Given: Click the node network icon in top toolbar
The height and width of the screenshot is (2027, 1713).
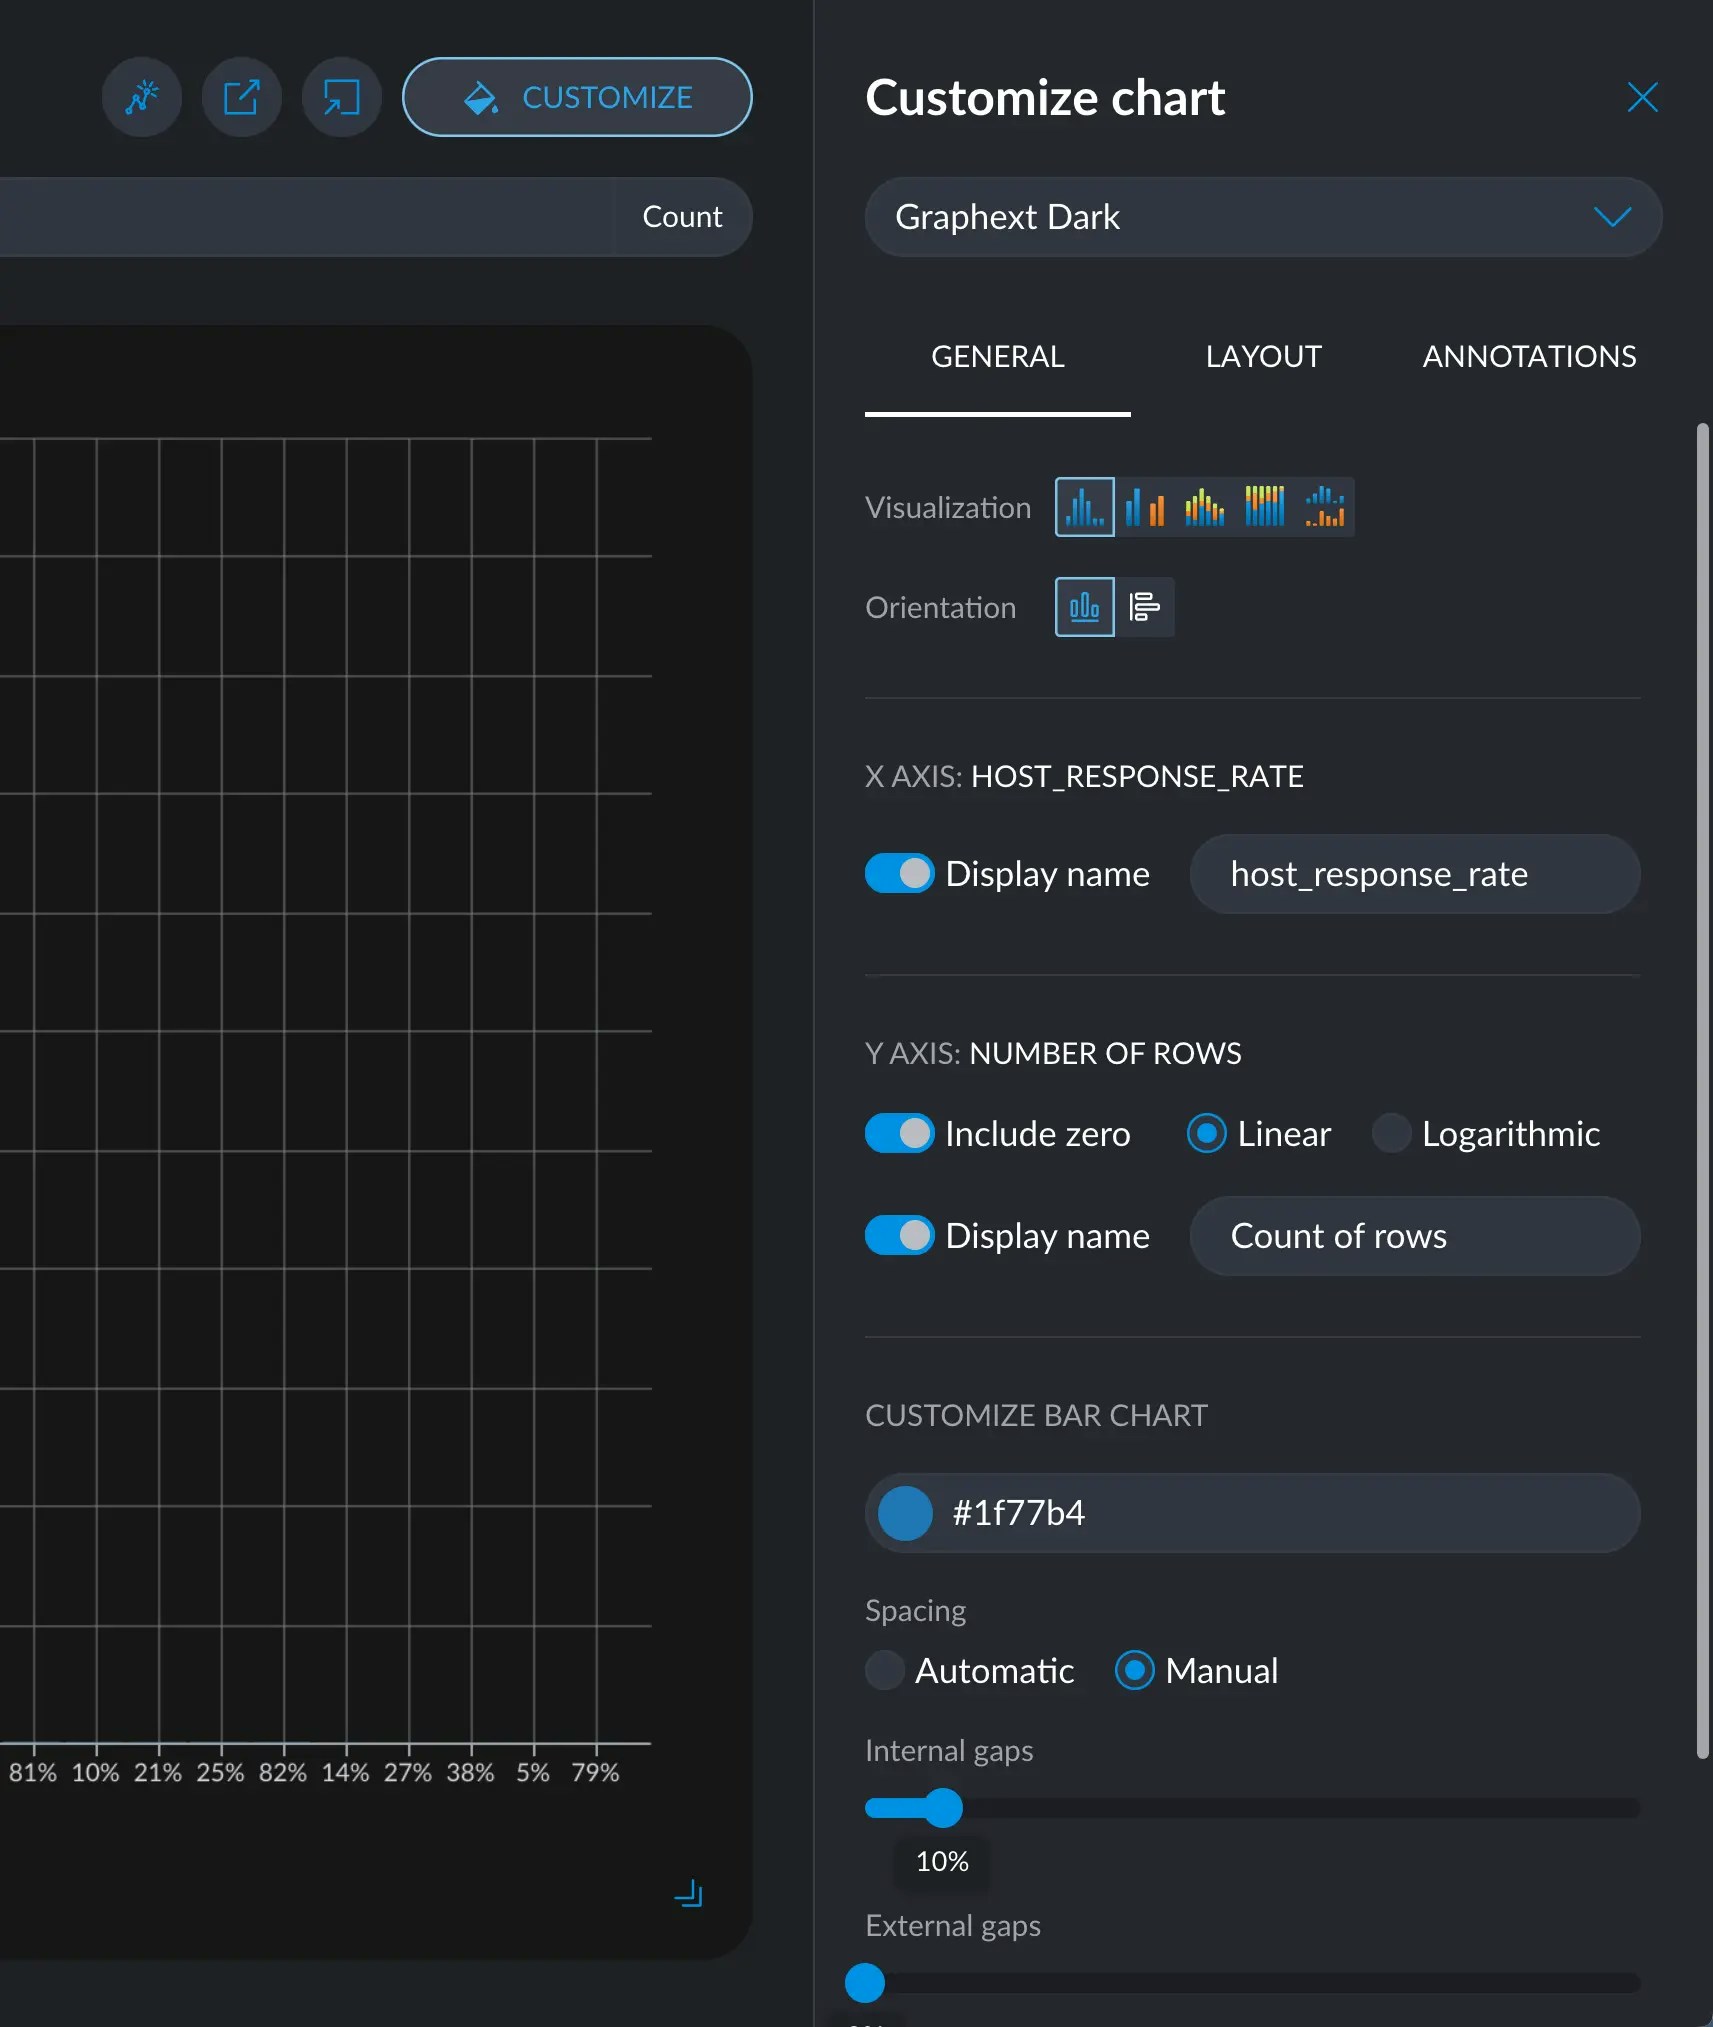Looking at the screenshot, I should click(141, 97).
